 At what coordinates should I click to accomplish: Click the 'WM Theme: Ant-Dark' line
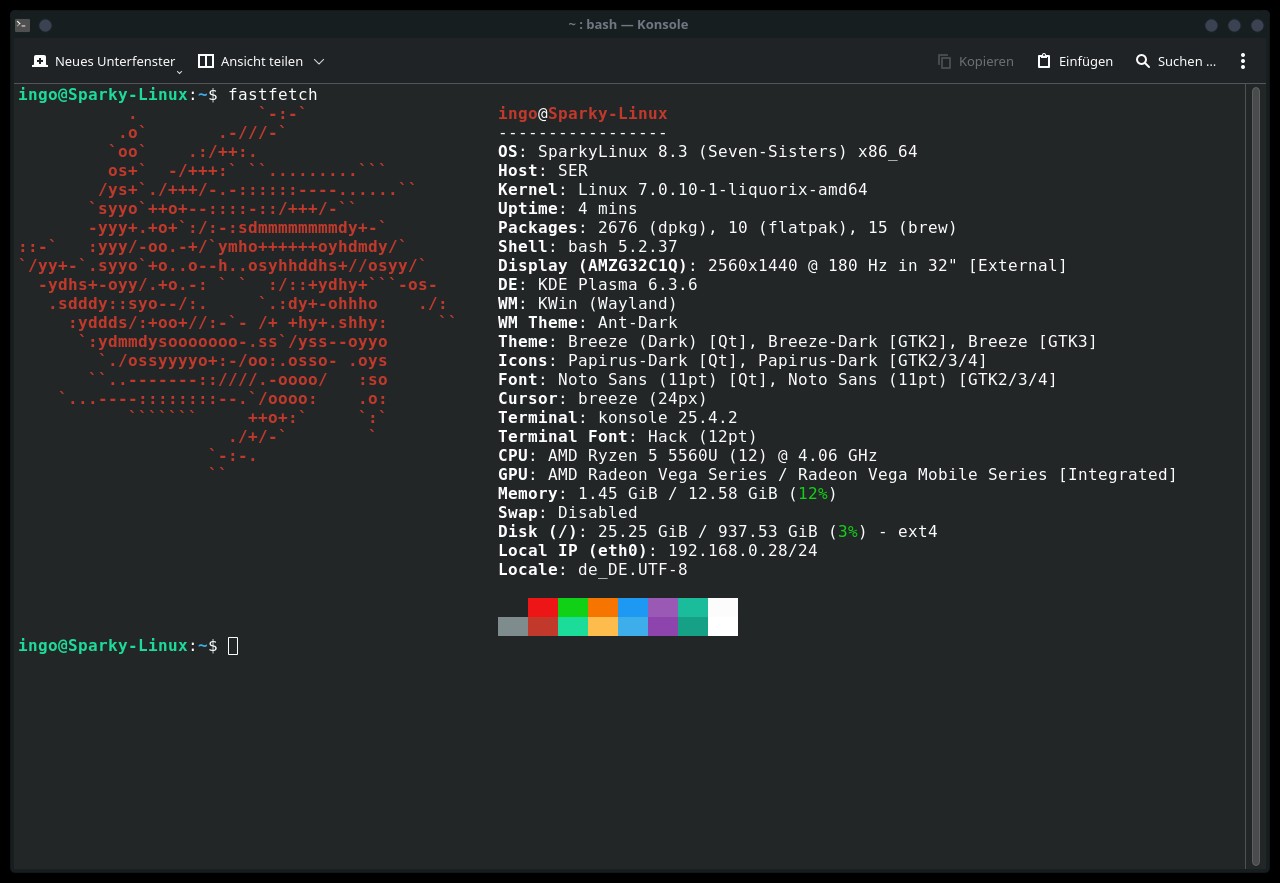click(588, 323)
